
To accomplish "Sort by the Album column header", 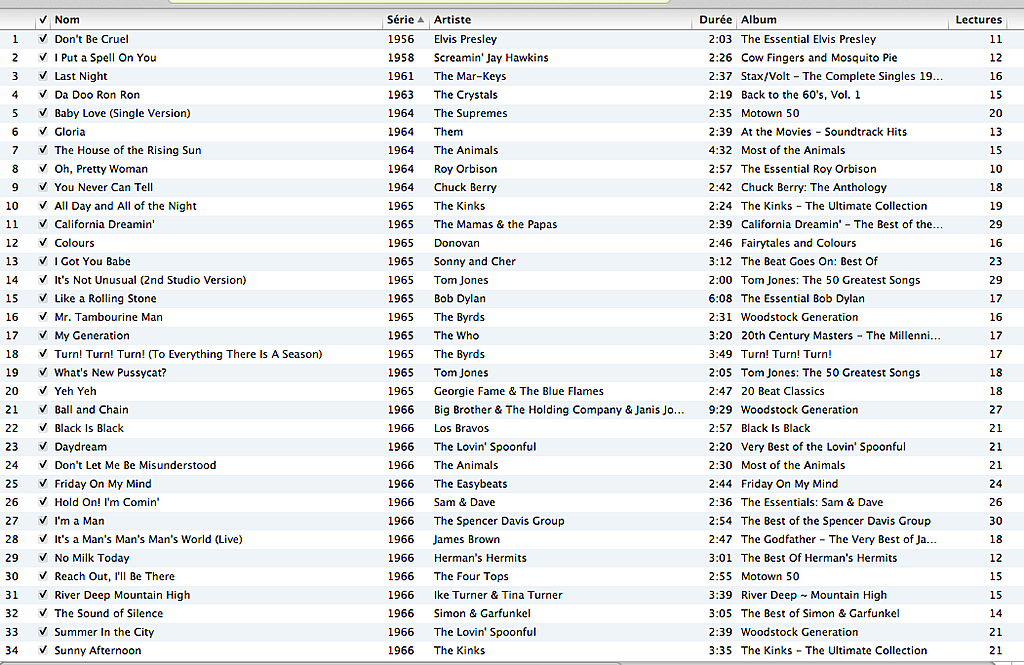I will (x=759, y=20).
